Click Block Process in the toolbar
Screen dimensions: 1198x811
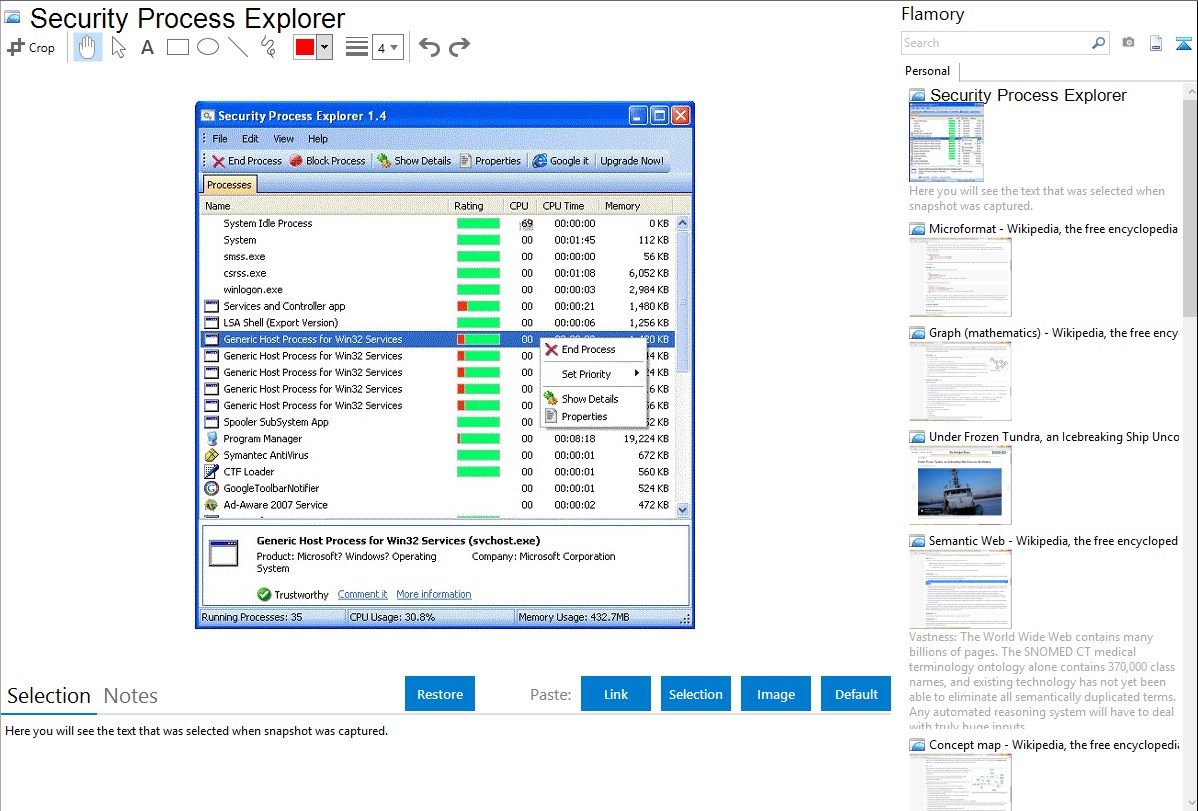(328, 161)
